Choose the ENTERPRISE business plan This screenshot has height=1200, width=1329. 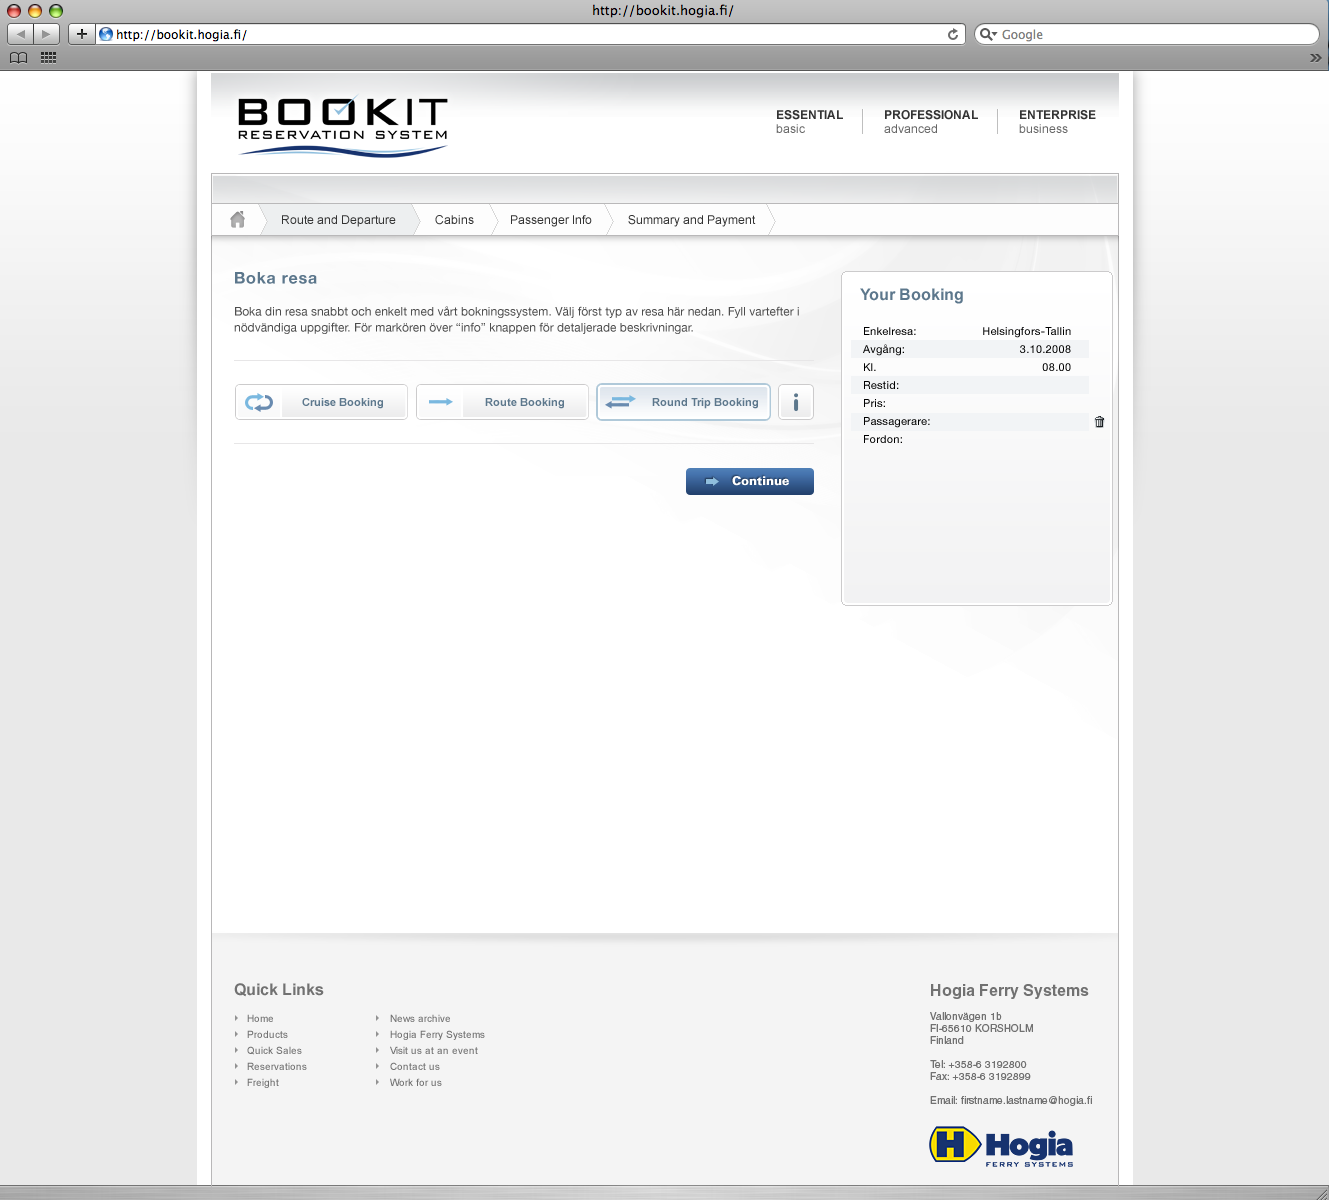pos(1057,121)
